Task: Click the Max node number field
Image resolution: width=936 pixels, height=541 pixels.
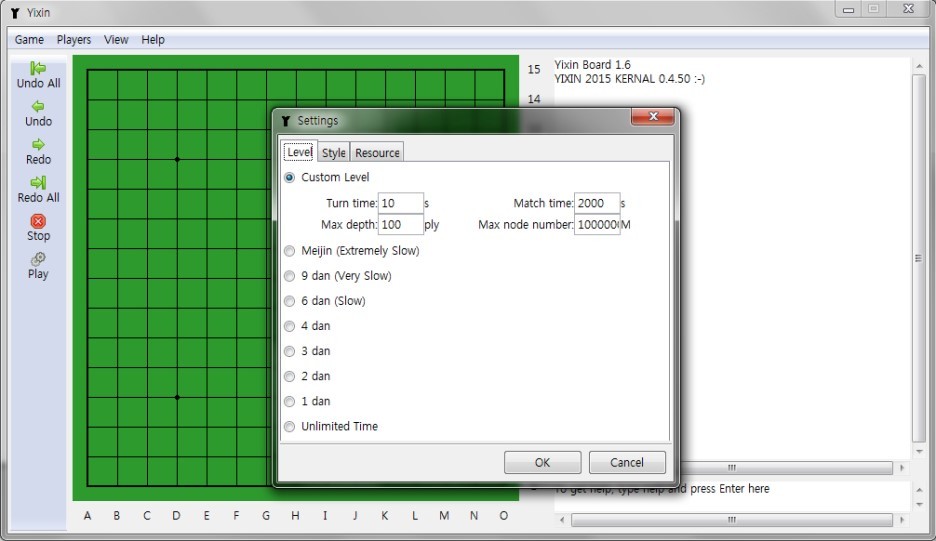Action: pyautogui.click(x=597, y=225)
